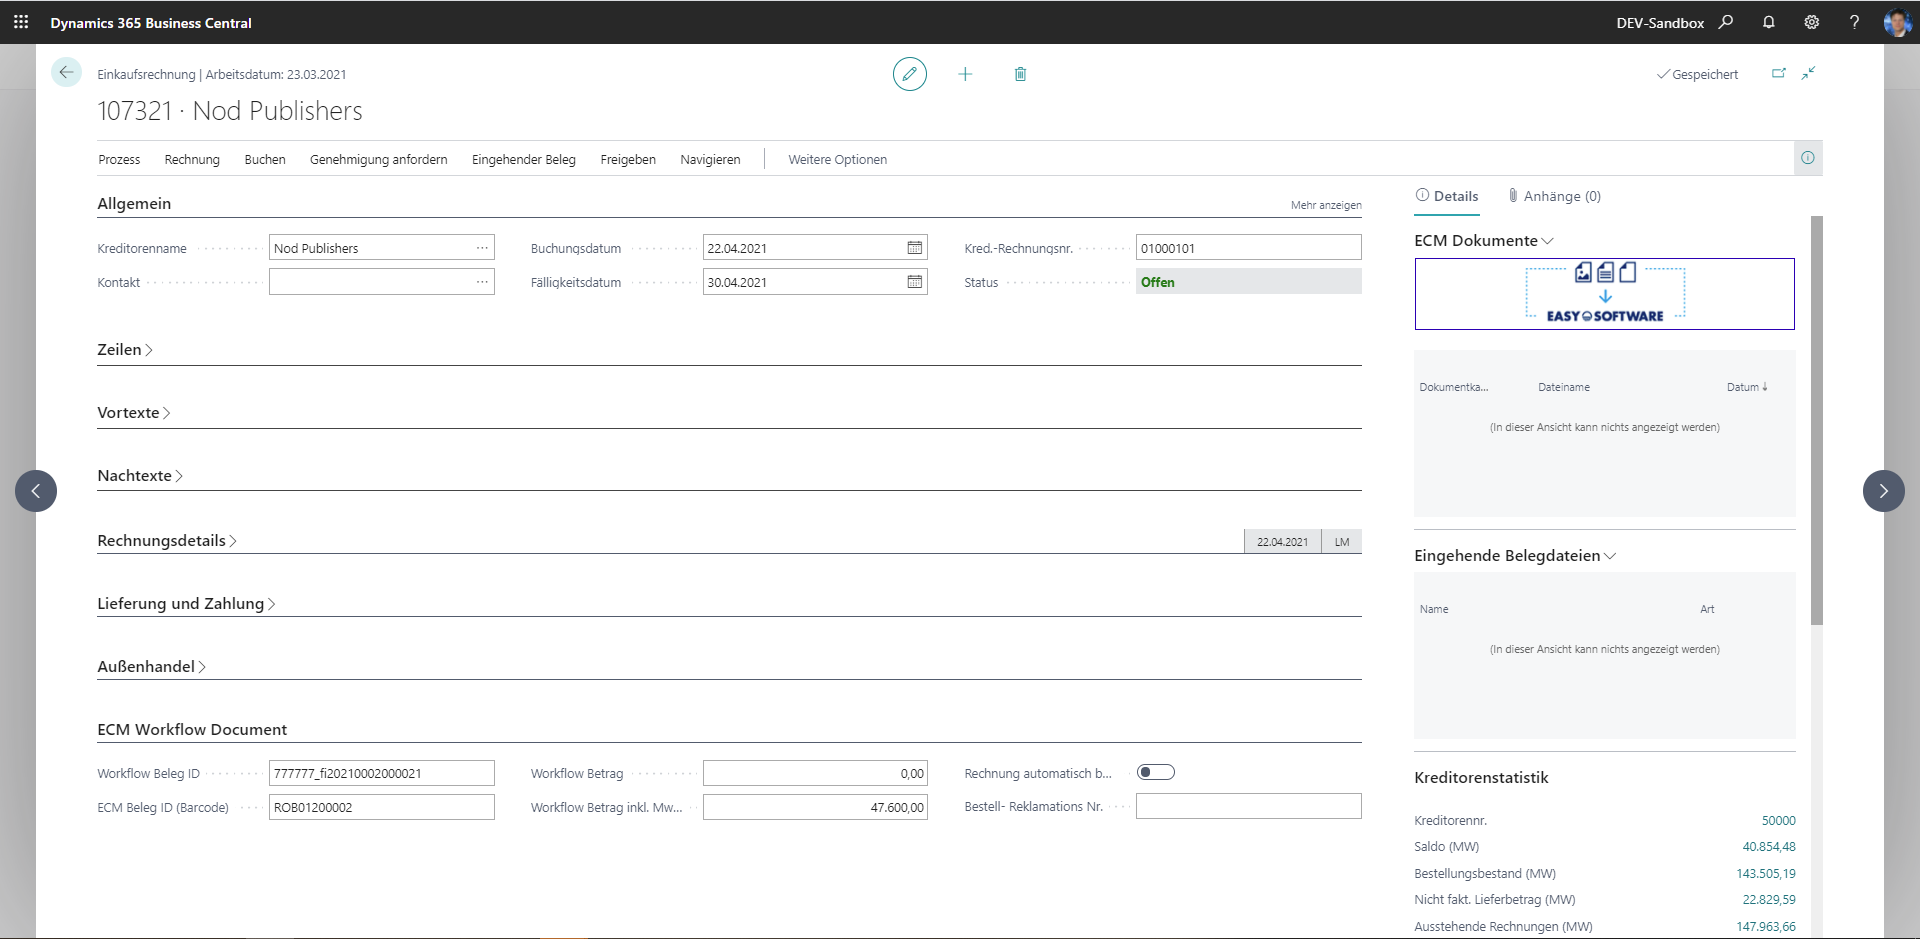Click the pencil edit icon

point(910,74)
